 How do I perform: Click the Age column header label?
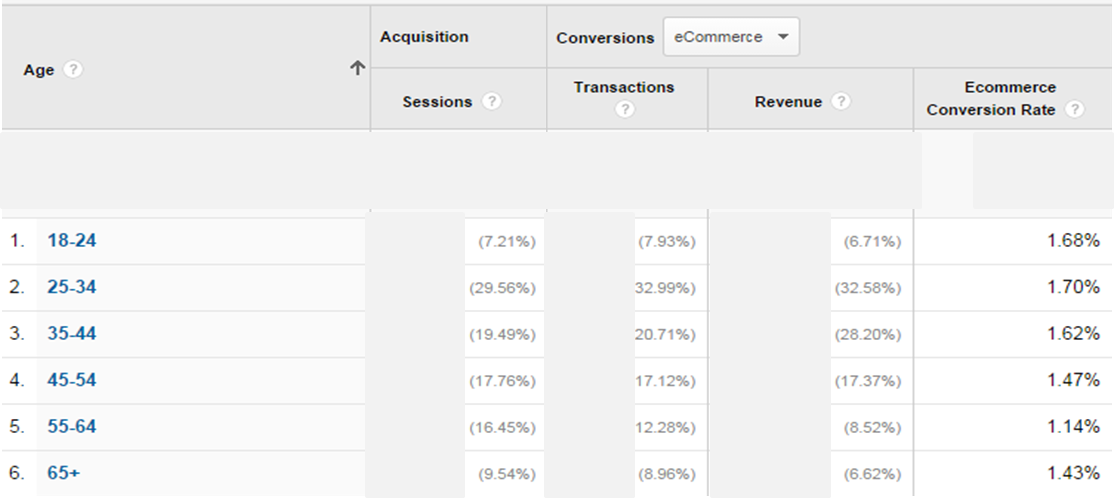(x=38, y=71)
